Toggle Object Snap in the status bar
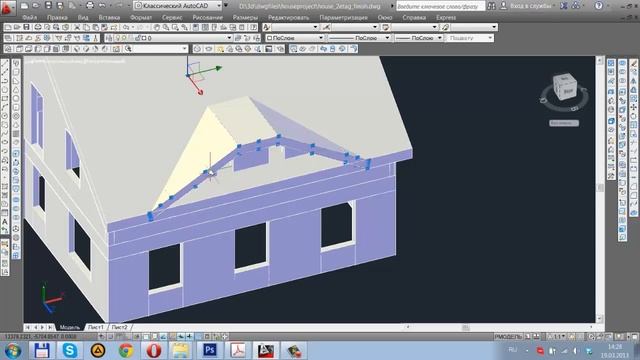Viewport: 640px width, 360px height. point(146,337)
